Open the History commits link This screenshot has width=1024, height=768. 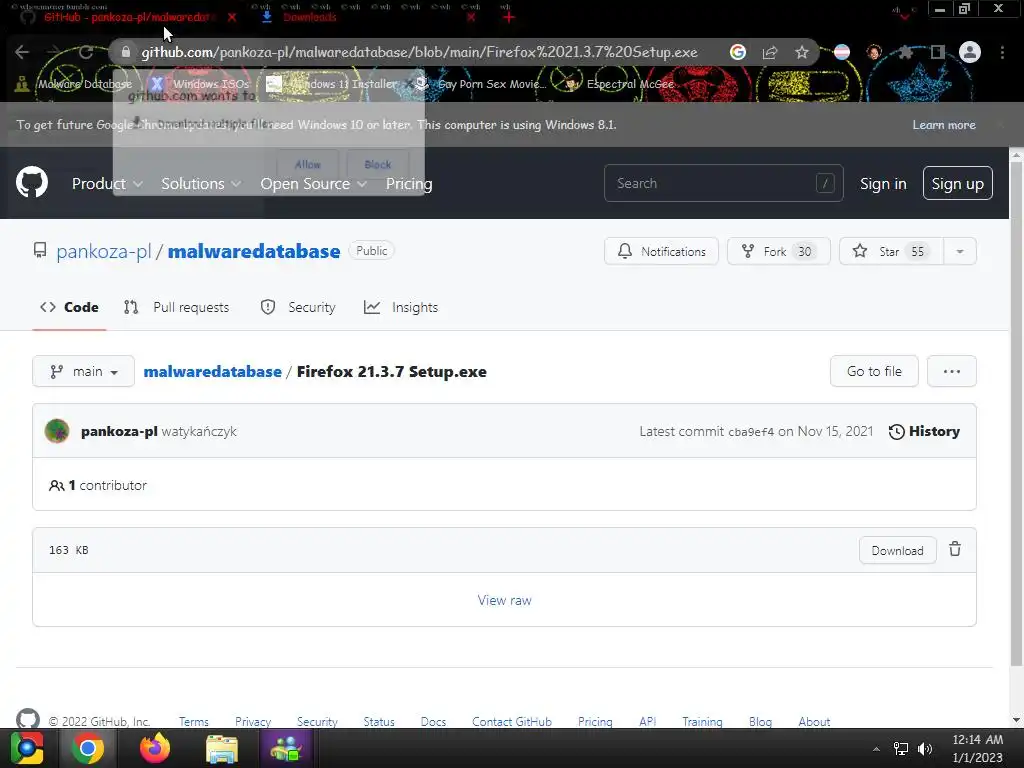(924, 431)
